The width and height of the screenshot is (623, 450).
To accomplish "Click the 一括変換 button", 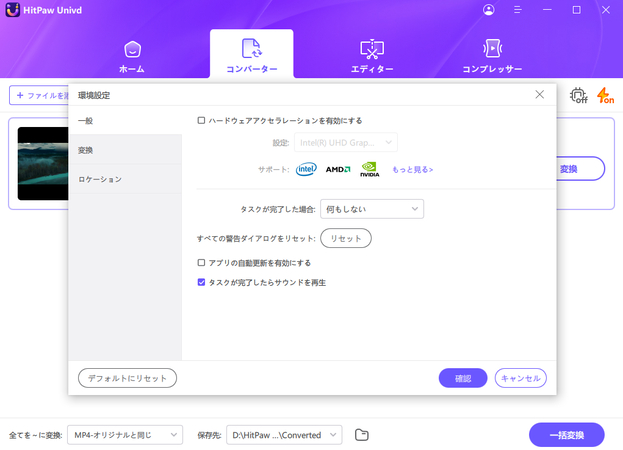I will (567, 435).
